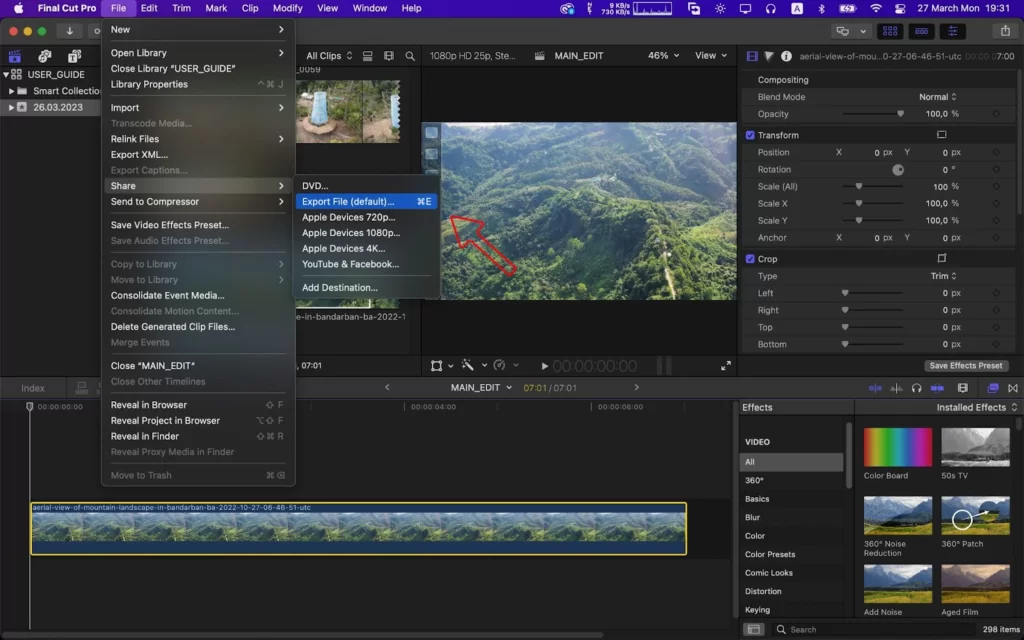The height and width of the screenshot is (640, 1024).
Task: Add keyframe for Rotation
Action: [x=996, y=169]
